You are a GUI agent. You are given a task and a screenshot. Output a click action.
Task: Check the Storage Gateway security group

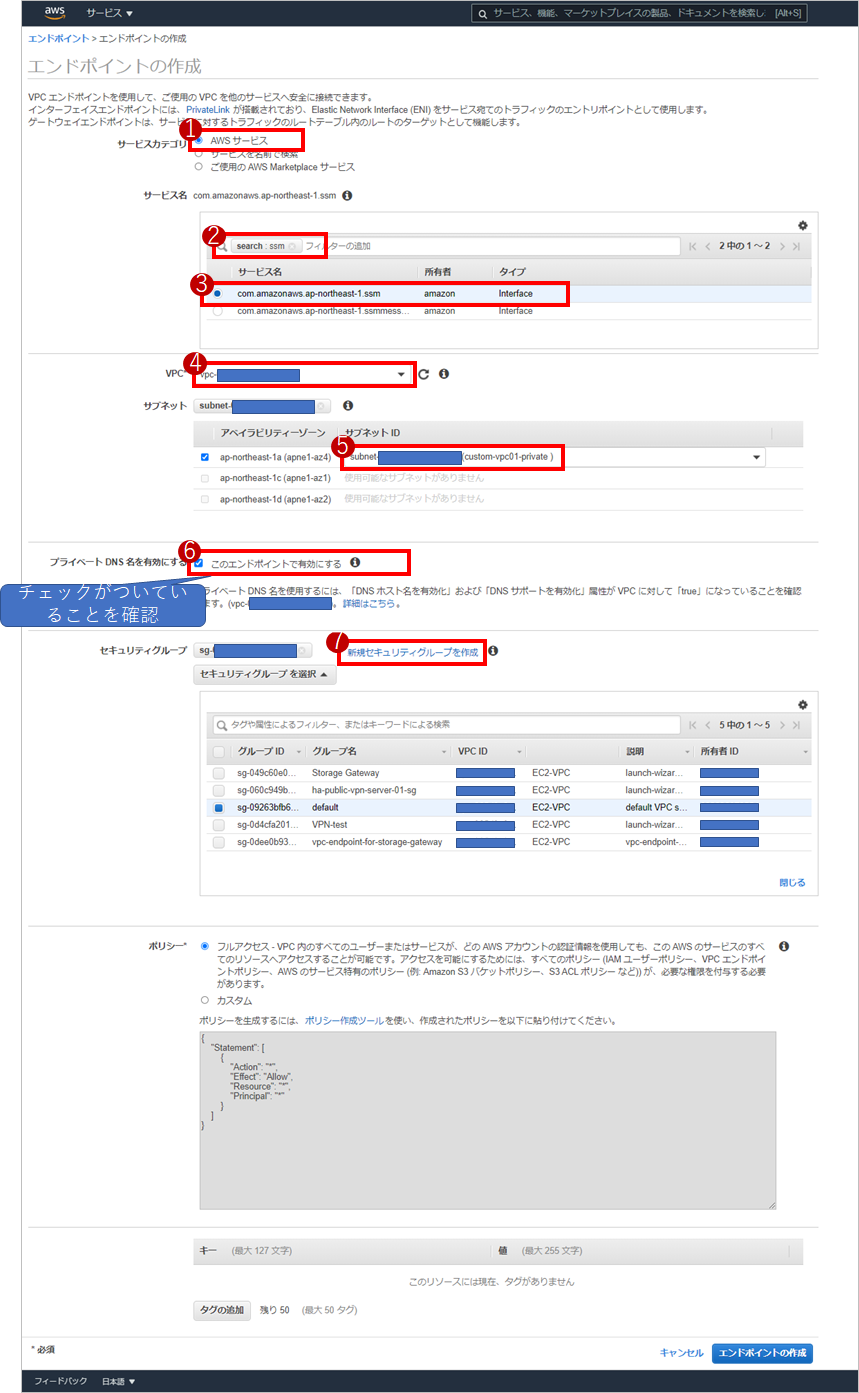pyautogui.click(x=218, y=773)
